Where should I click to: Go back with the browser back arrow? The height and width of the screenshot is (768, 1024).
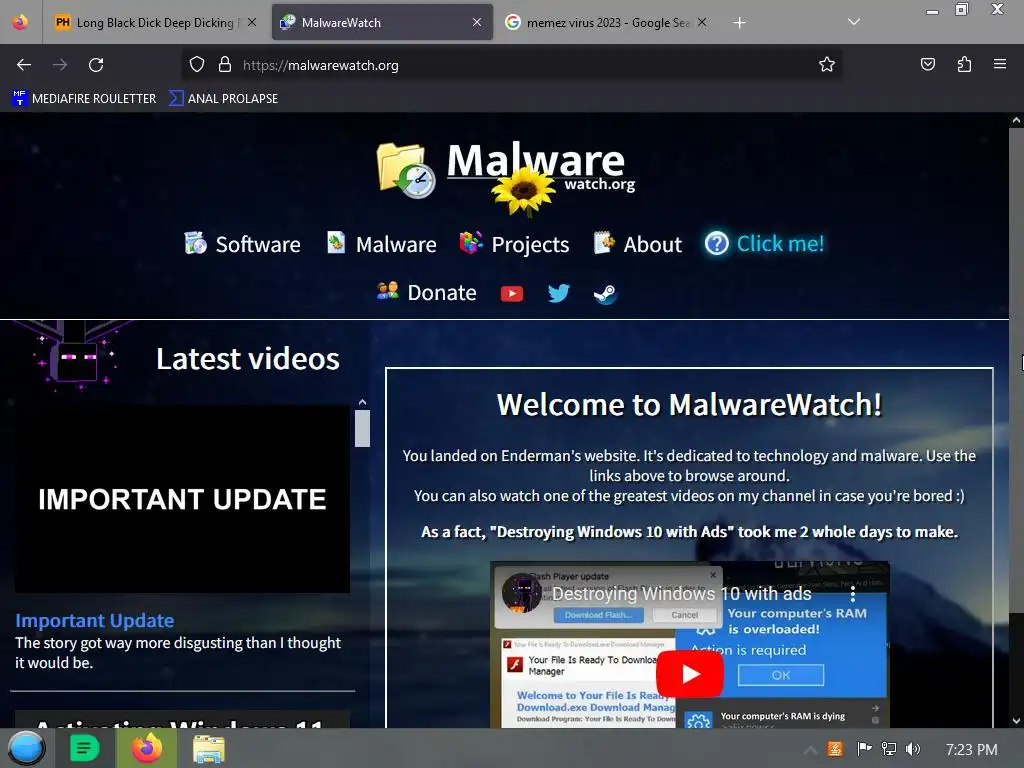(24, 65)
